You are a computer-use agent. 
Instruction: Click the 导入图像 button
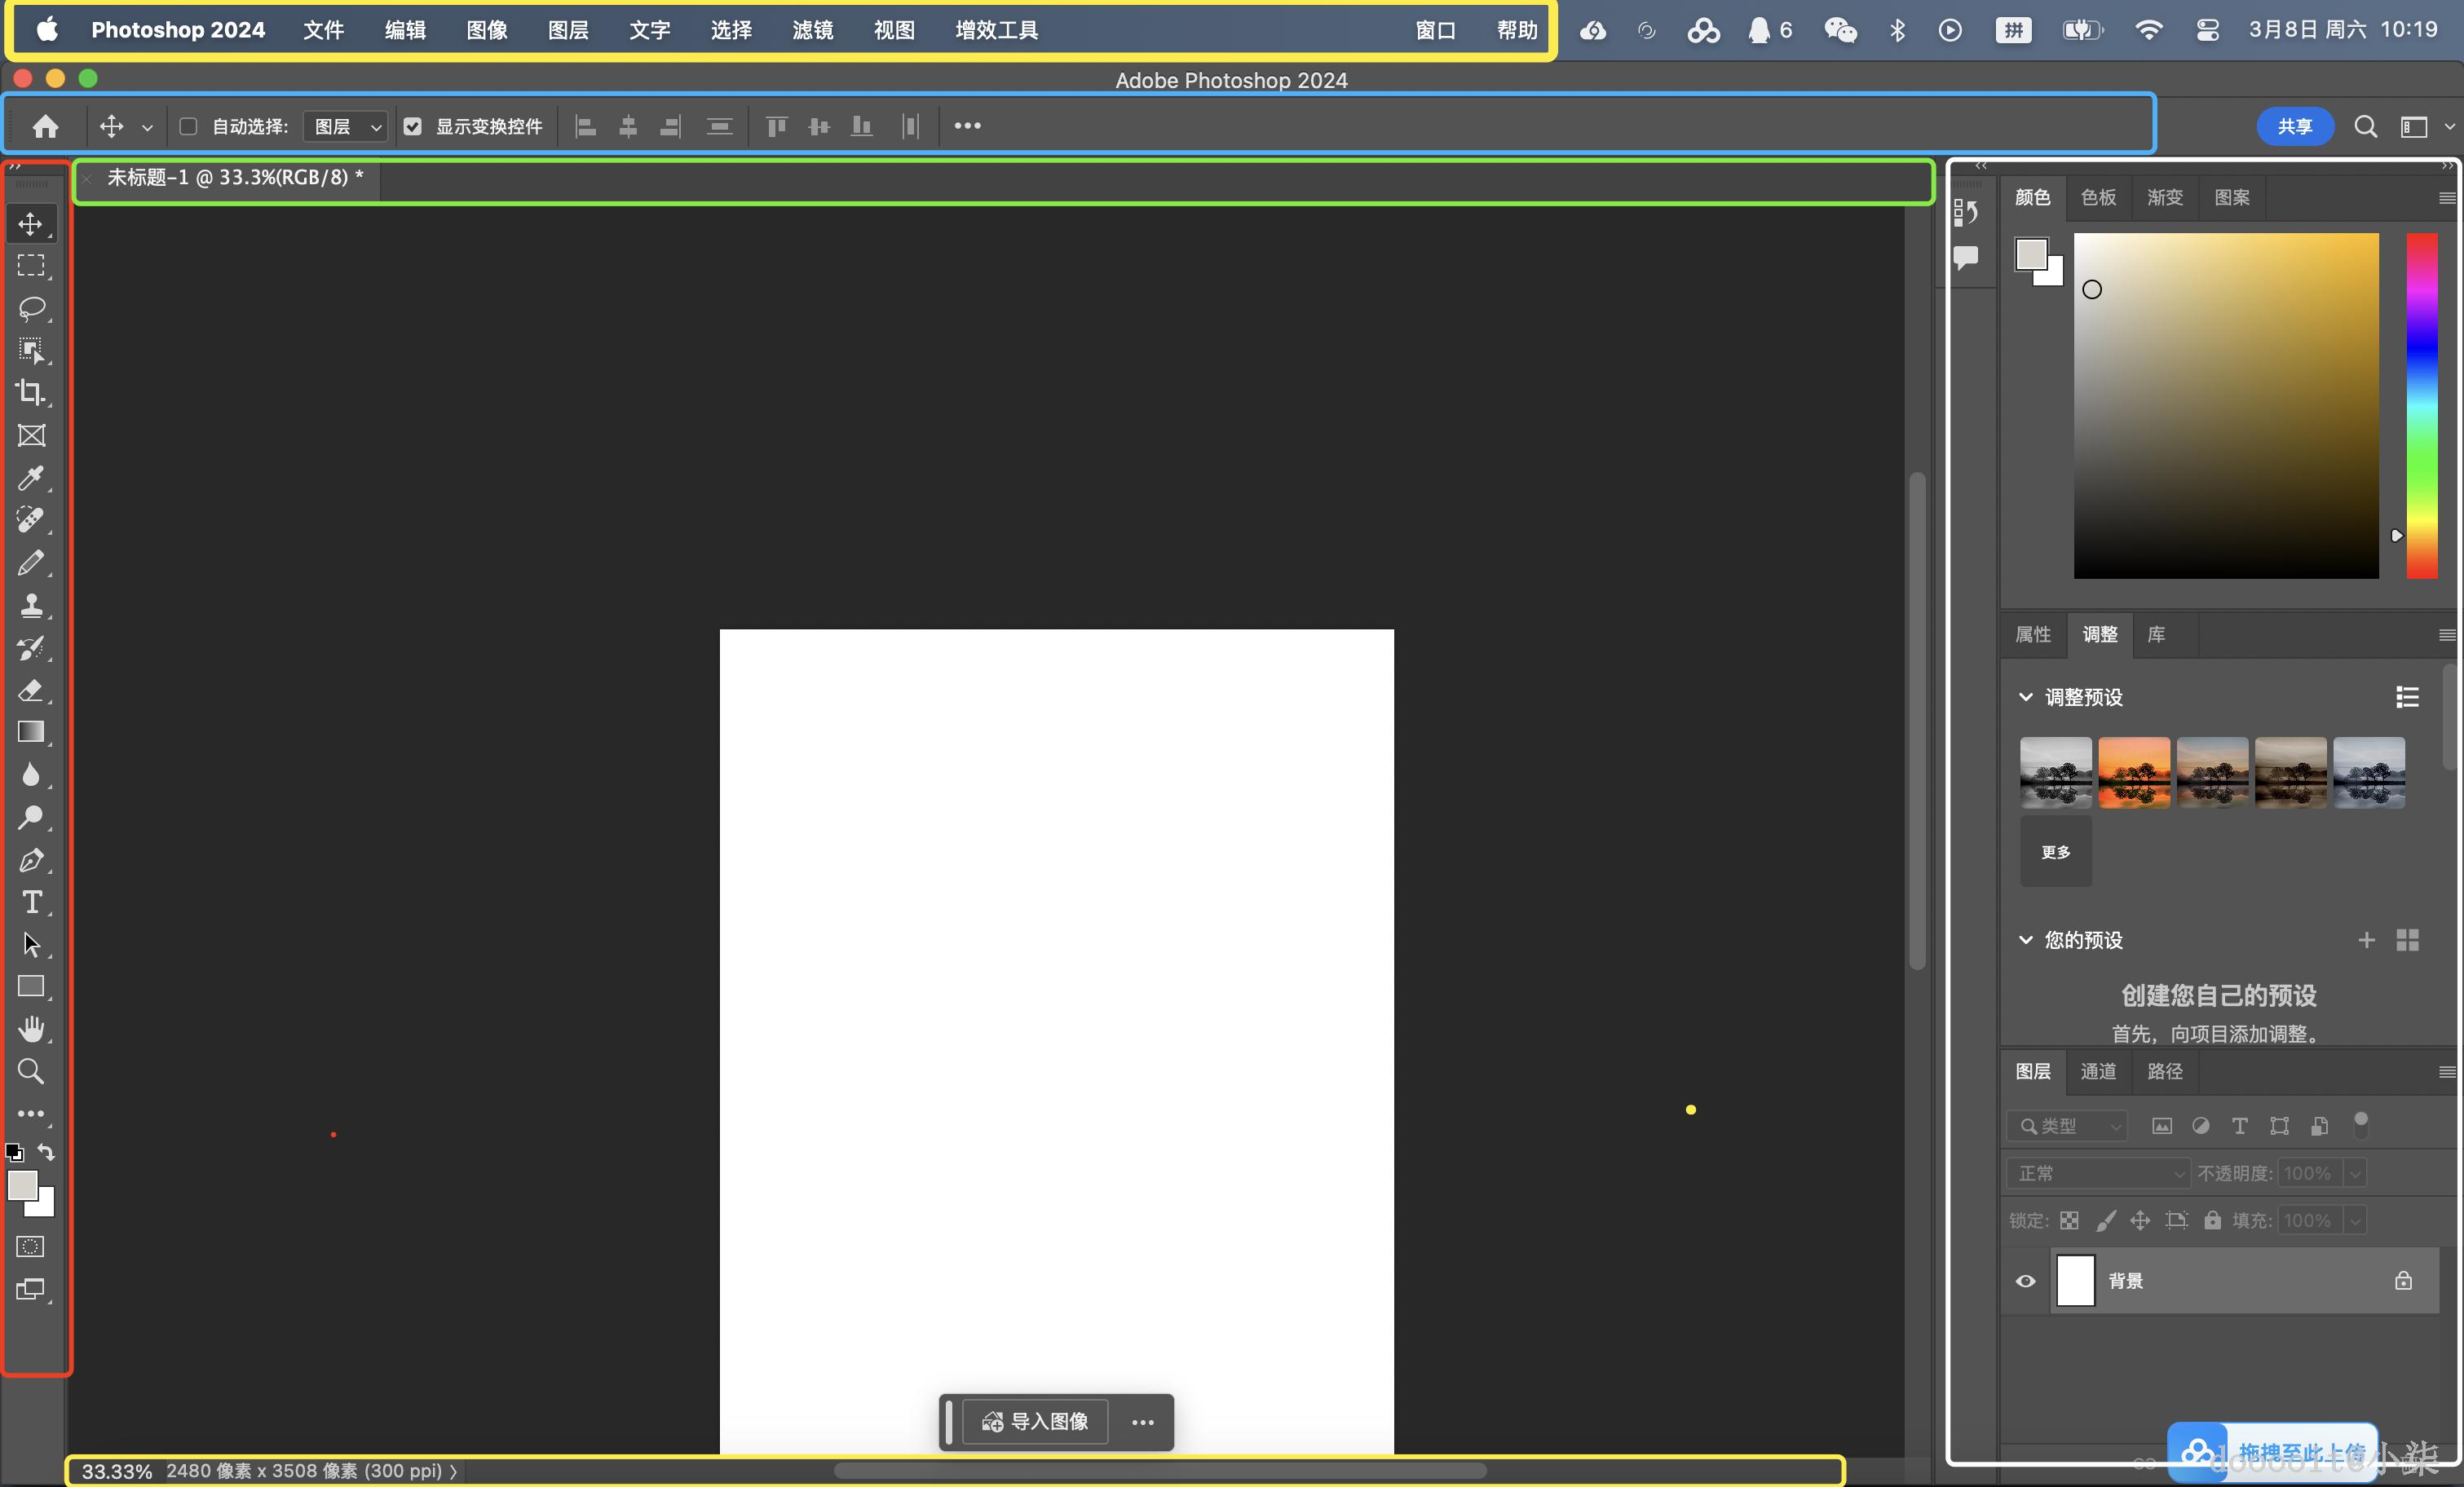tap(1035, 1421)
